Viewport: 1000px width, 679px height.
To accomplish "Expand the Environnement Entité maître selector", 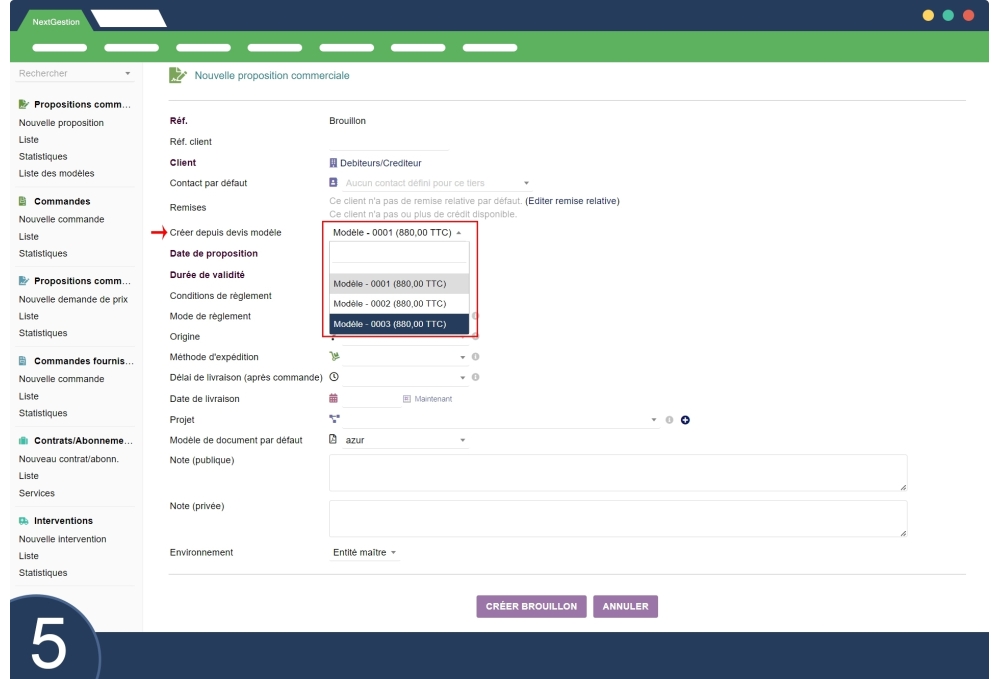I will 365,552.
